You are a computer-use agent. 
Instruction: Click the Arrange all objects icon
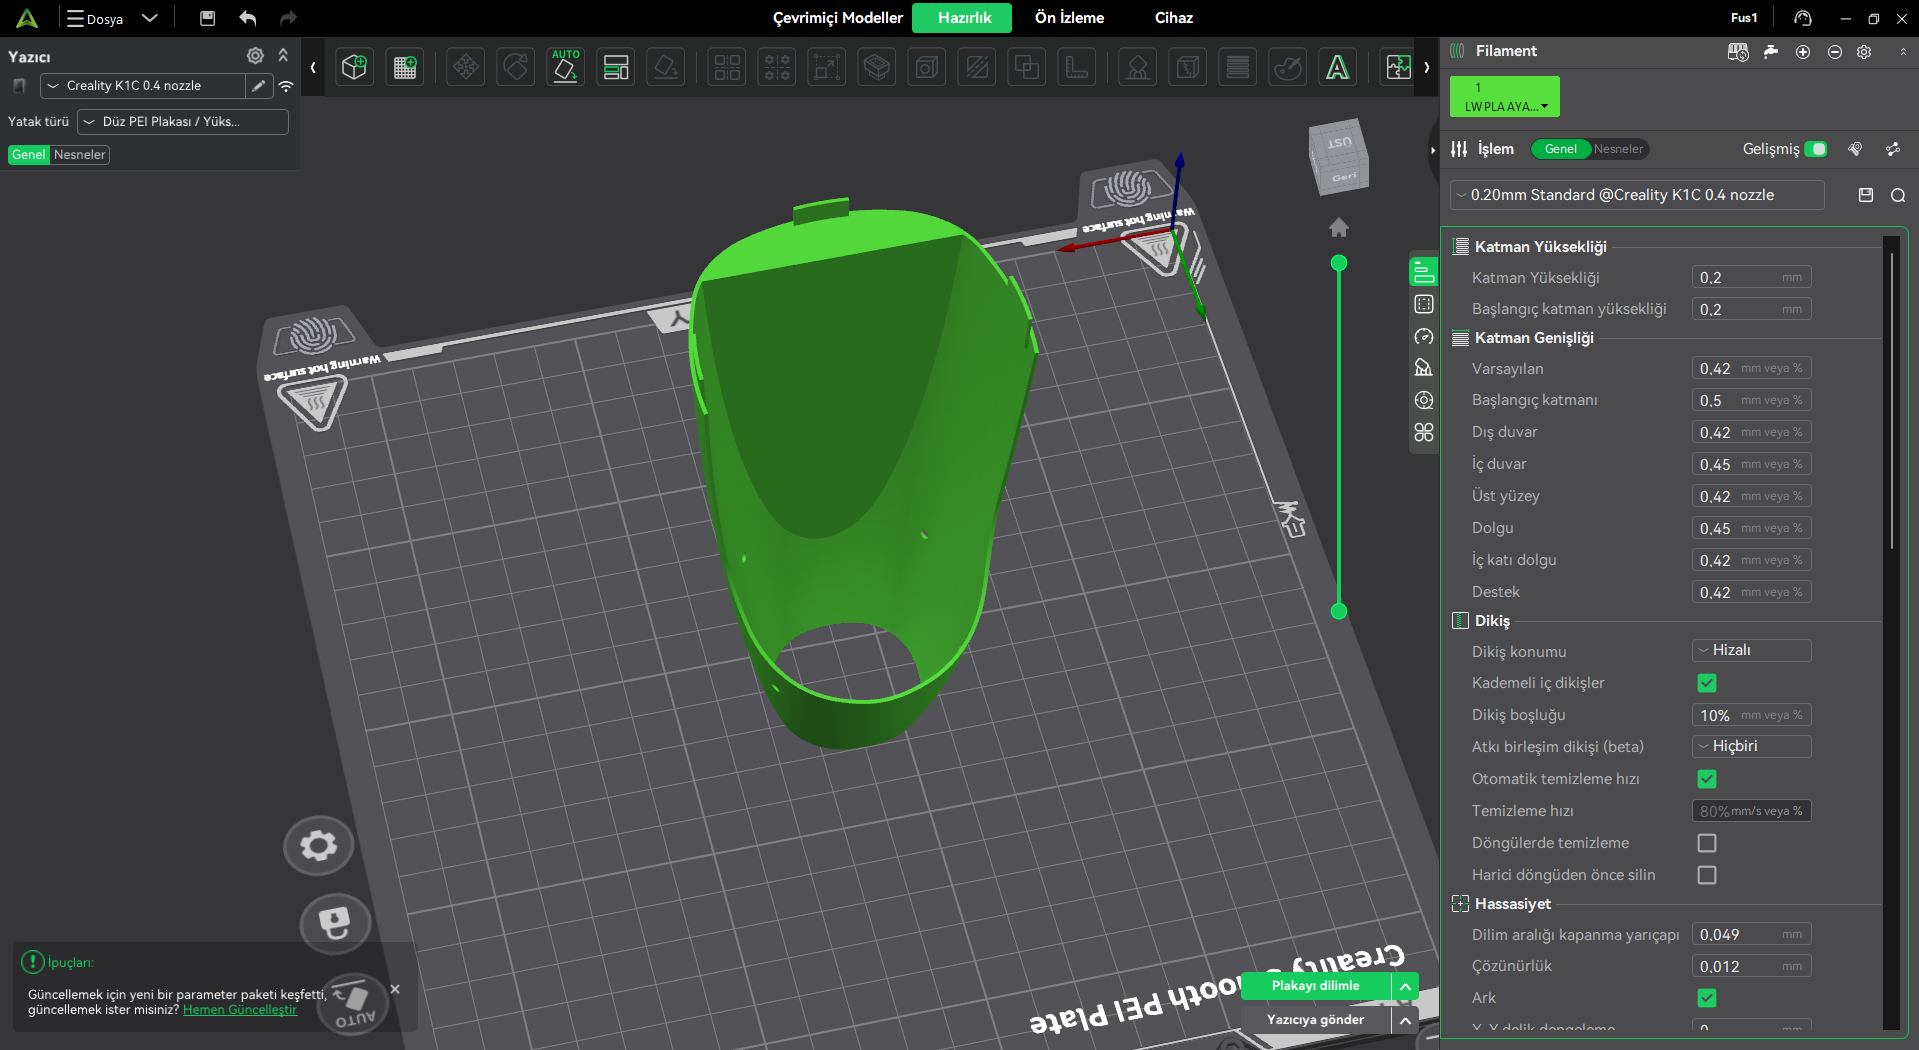pyautogui.click(x=616, y=68)
